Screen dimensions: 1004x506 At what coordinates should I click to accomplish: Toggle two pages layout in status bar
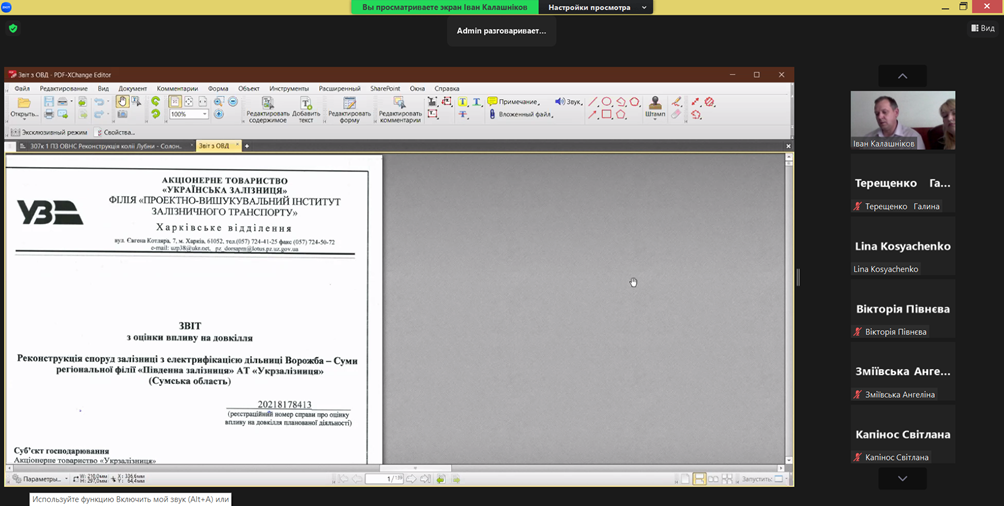(x=713, y=478)
